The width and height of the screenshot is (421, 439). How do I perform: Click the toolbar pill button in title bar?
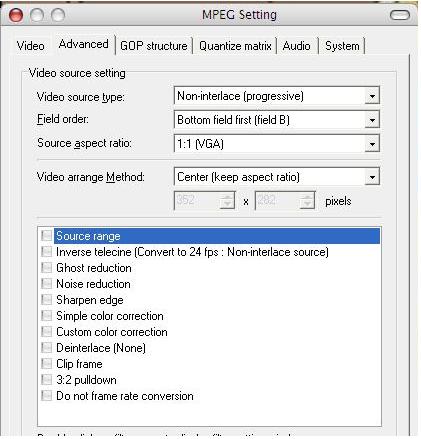pos(399,15)
